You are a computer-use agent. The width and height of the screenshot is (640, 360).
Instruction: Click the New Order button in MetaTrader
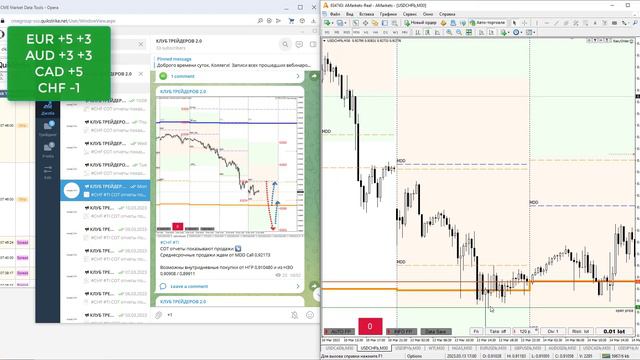click(420, 23)
